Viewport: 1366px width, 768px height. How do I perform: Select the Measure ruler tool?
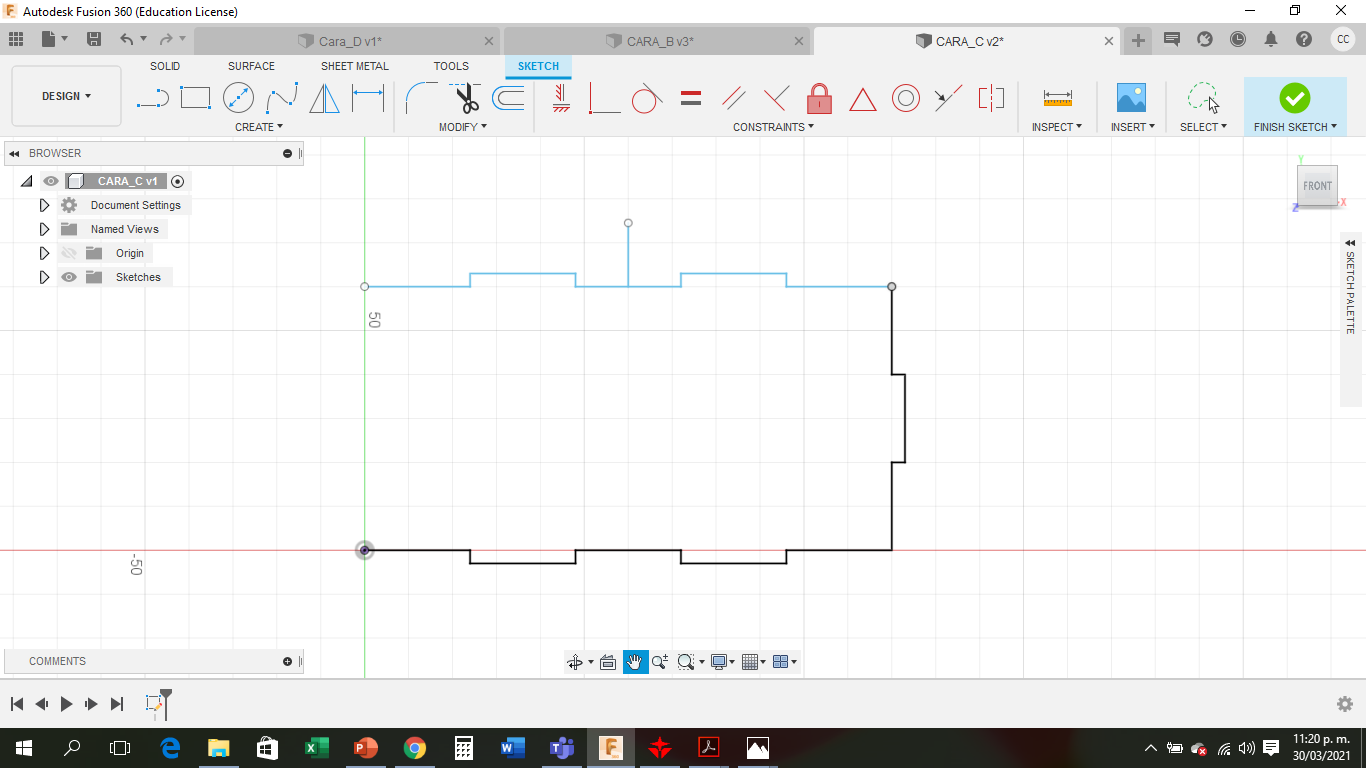(1057, 98)
